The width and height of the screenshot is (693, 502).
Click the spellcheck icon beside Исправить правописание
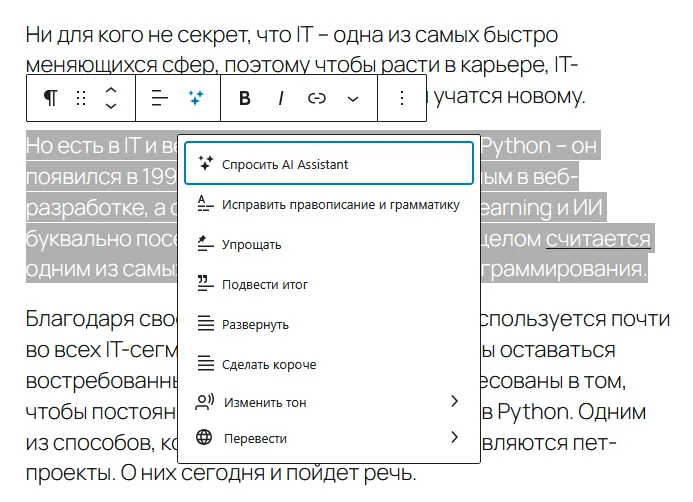coord(205,204)
